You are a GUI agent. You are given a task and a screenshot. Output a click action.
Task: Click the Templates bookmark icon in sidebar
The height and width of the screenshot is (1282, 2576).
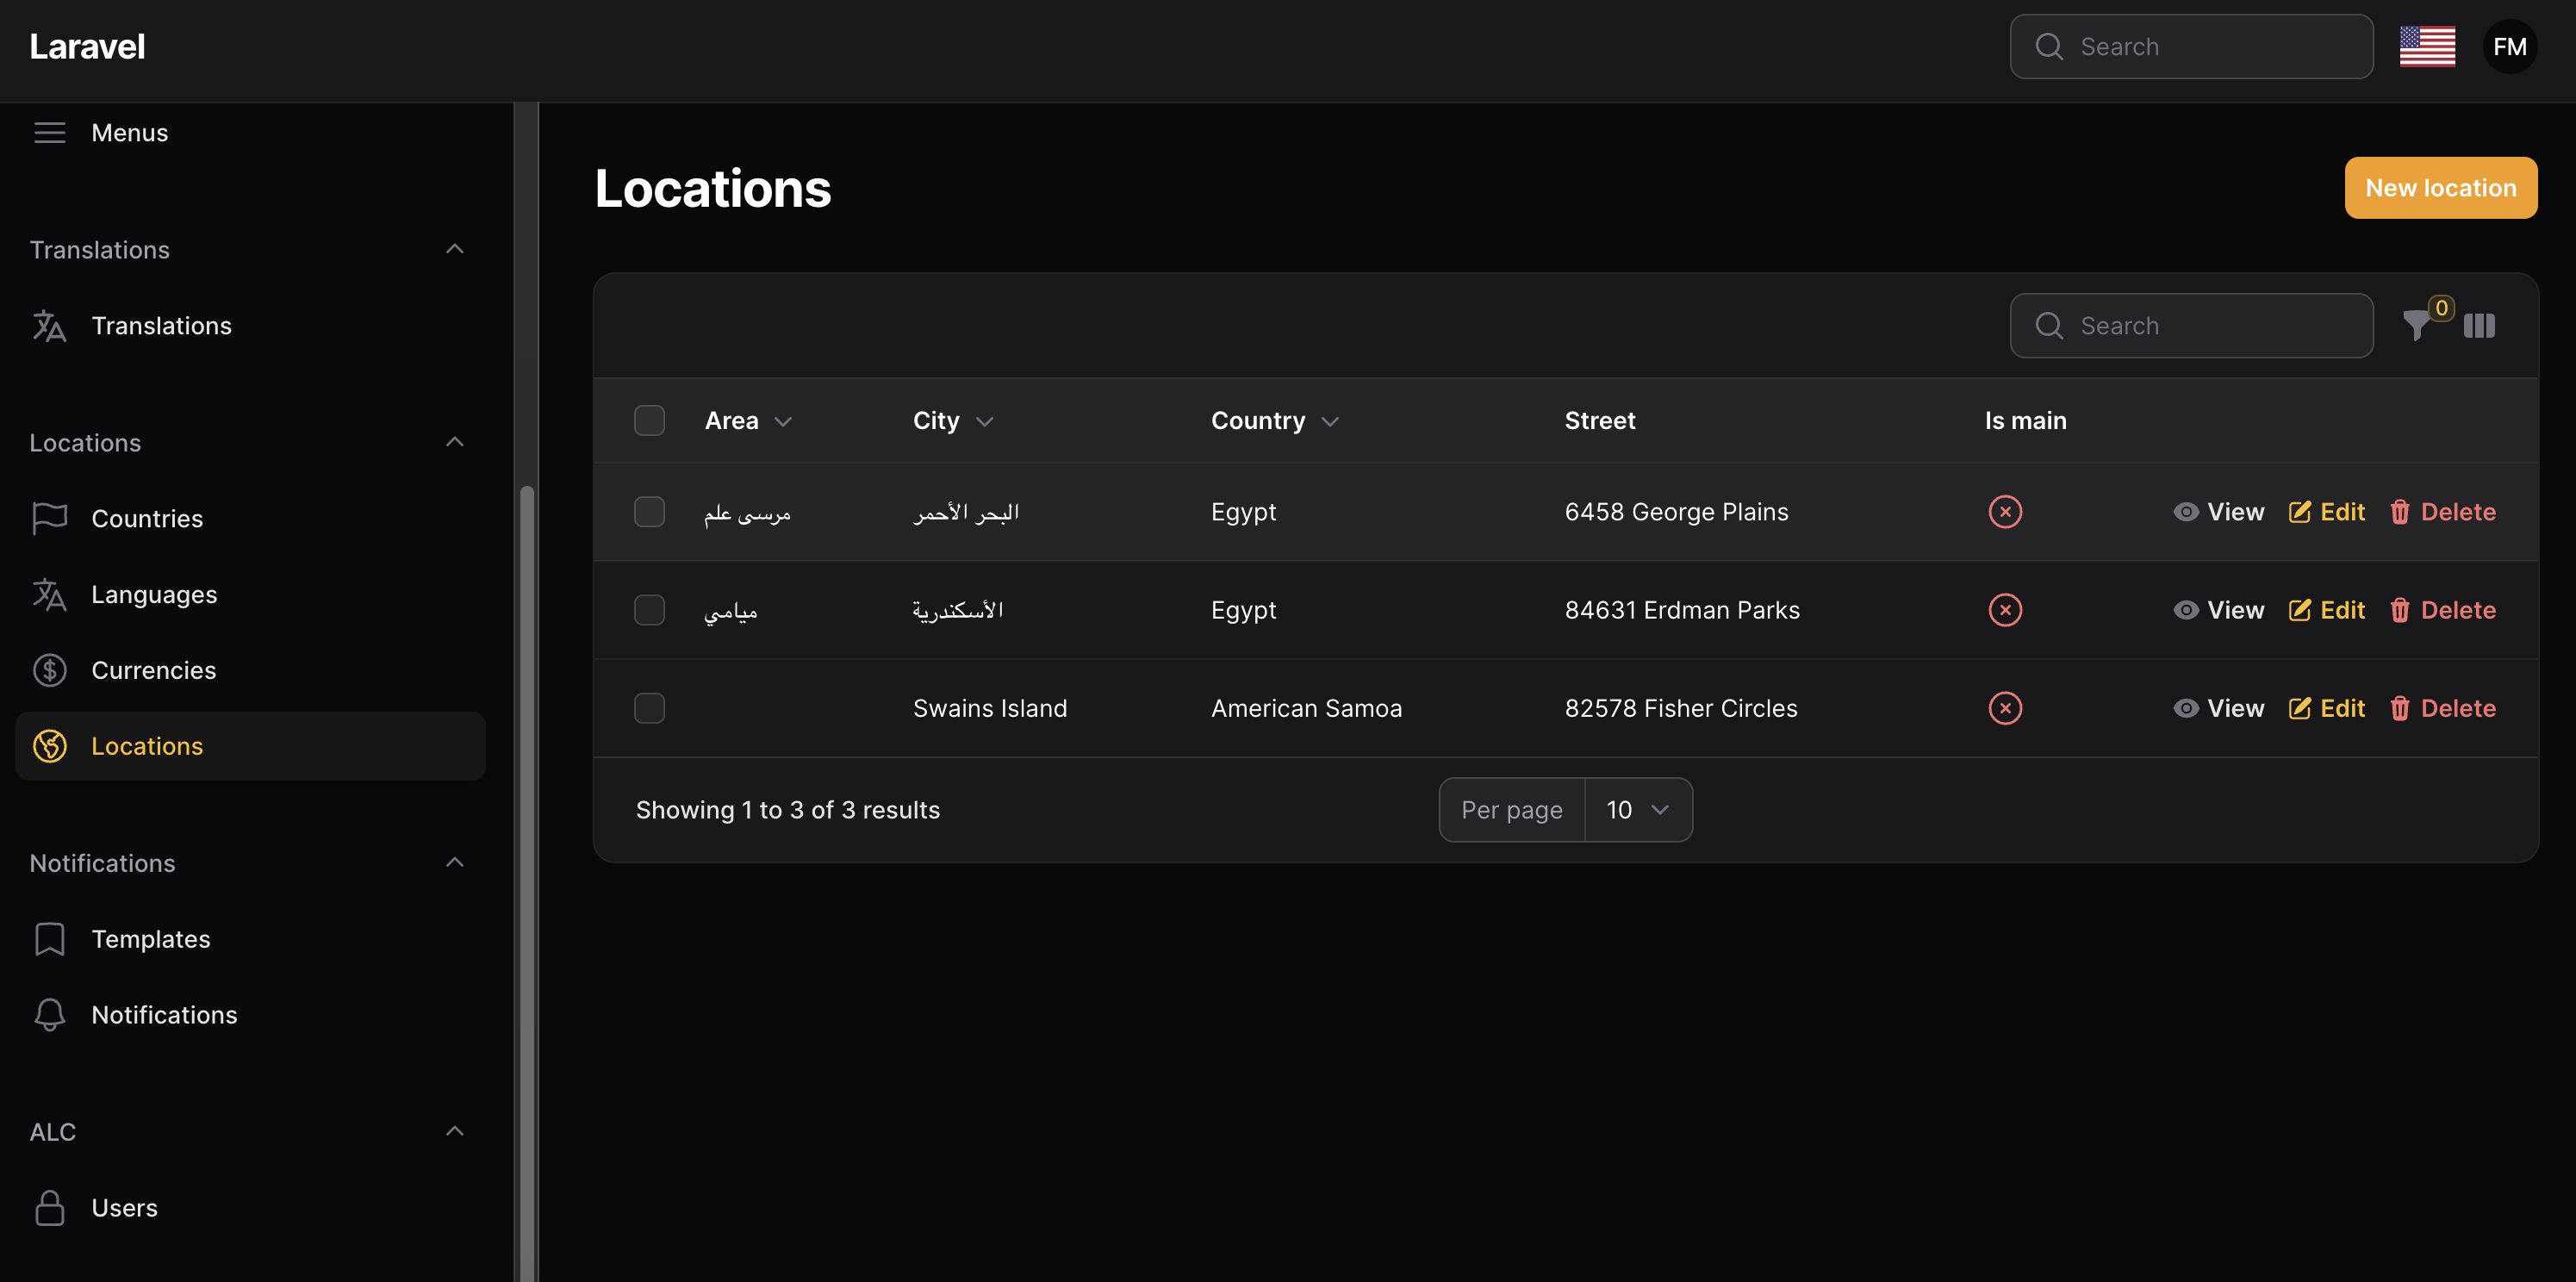click(x=49, y=938)
